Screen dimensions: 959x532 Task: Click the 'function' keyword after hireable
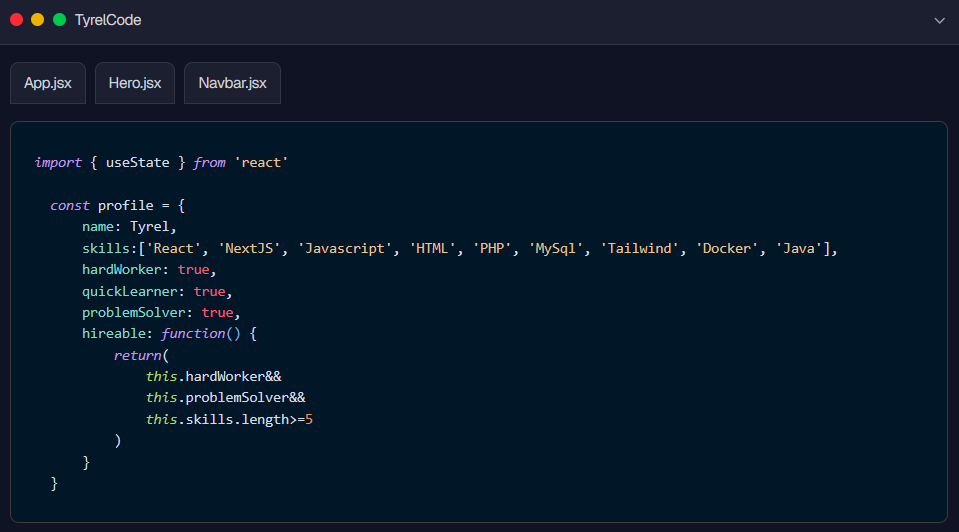[193, 334]
